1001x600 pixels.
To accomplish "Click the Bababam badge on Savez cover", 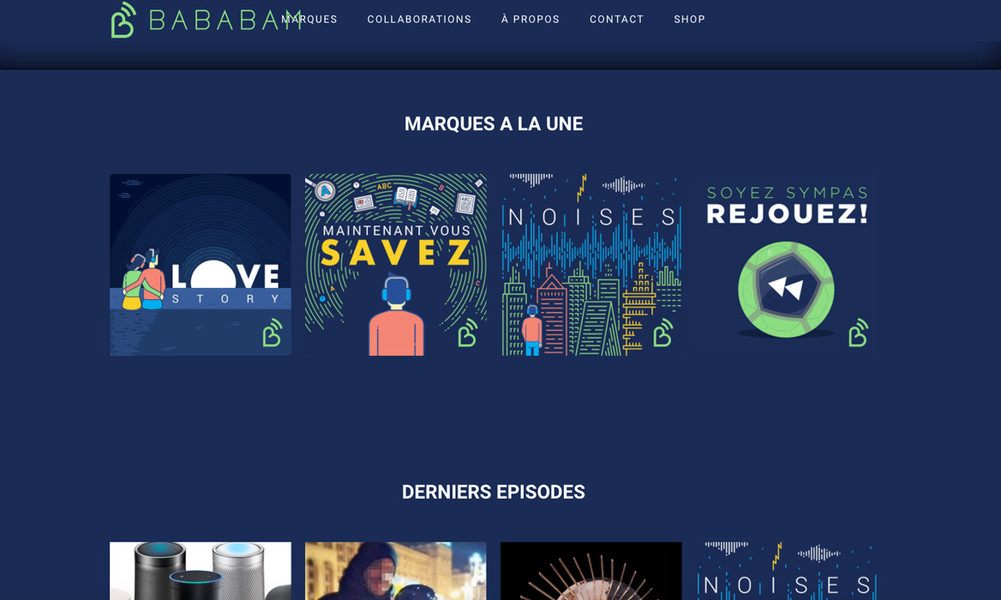I will pyautogui.click(x=468, y=333).
